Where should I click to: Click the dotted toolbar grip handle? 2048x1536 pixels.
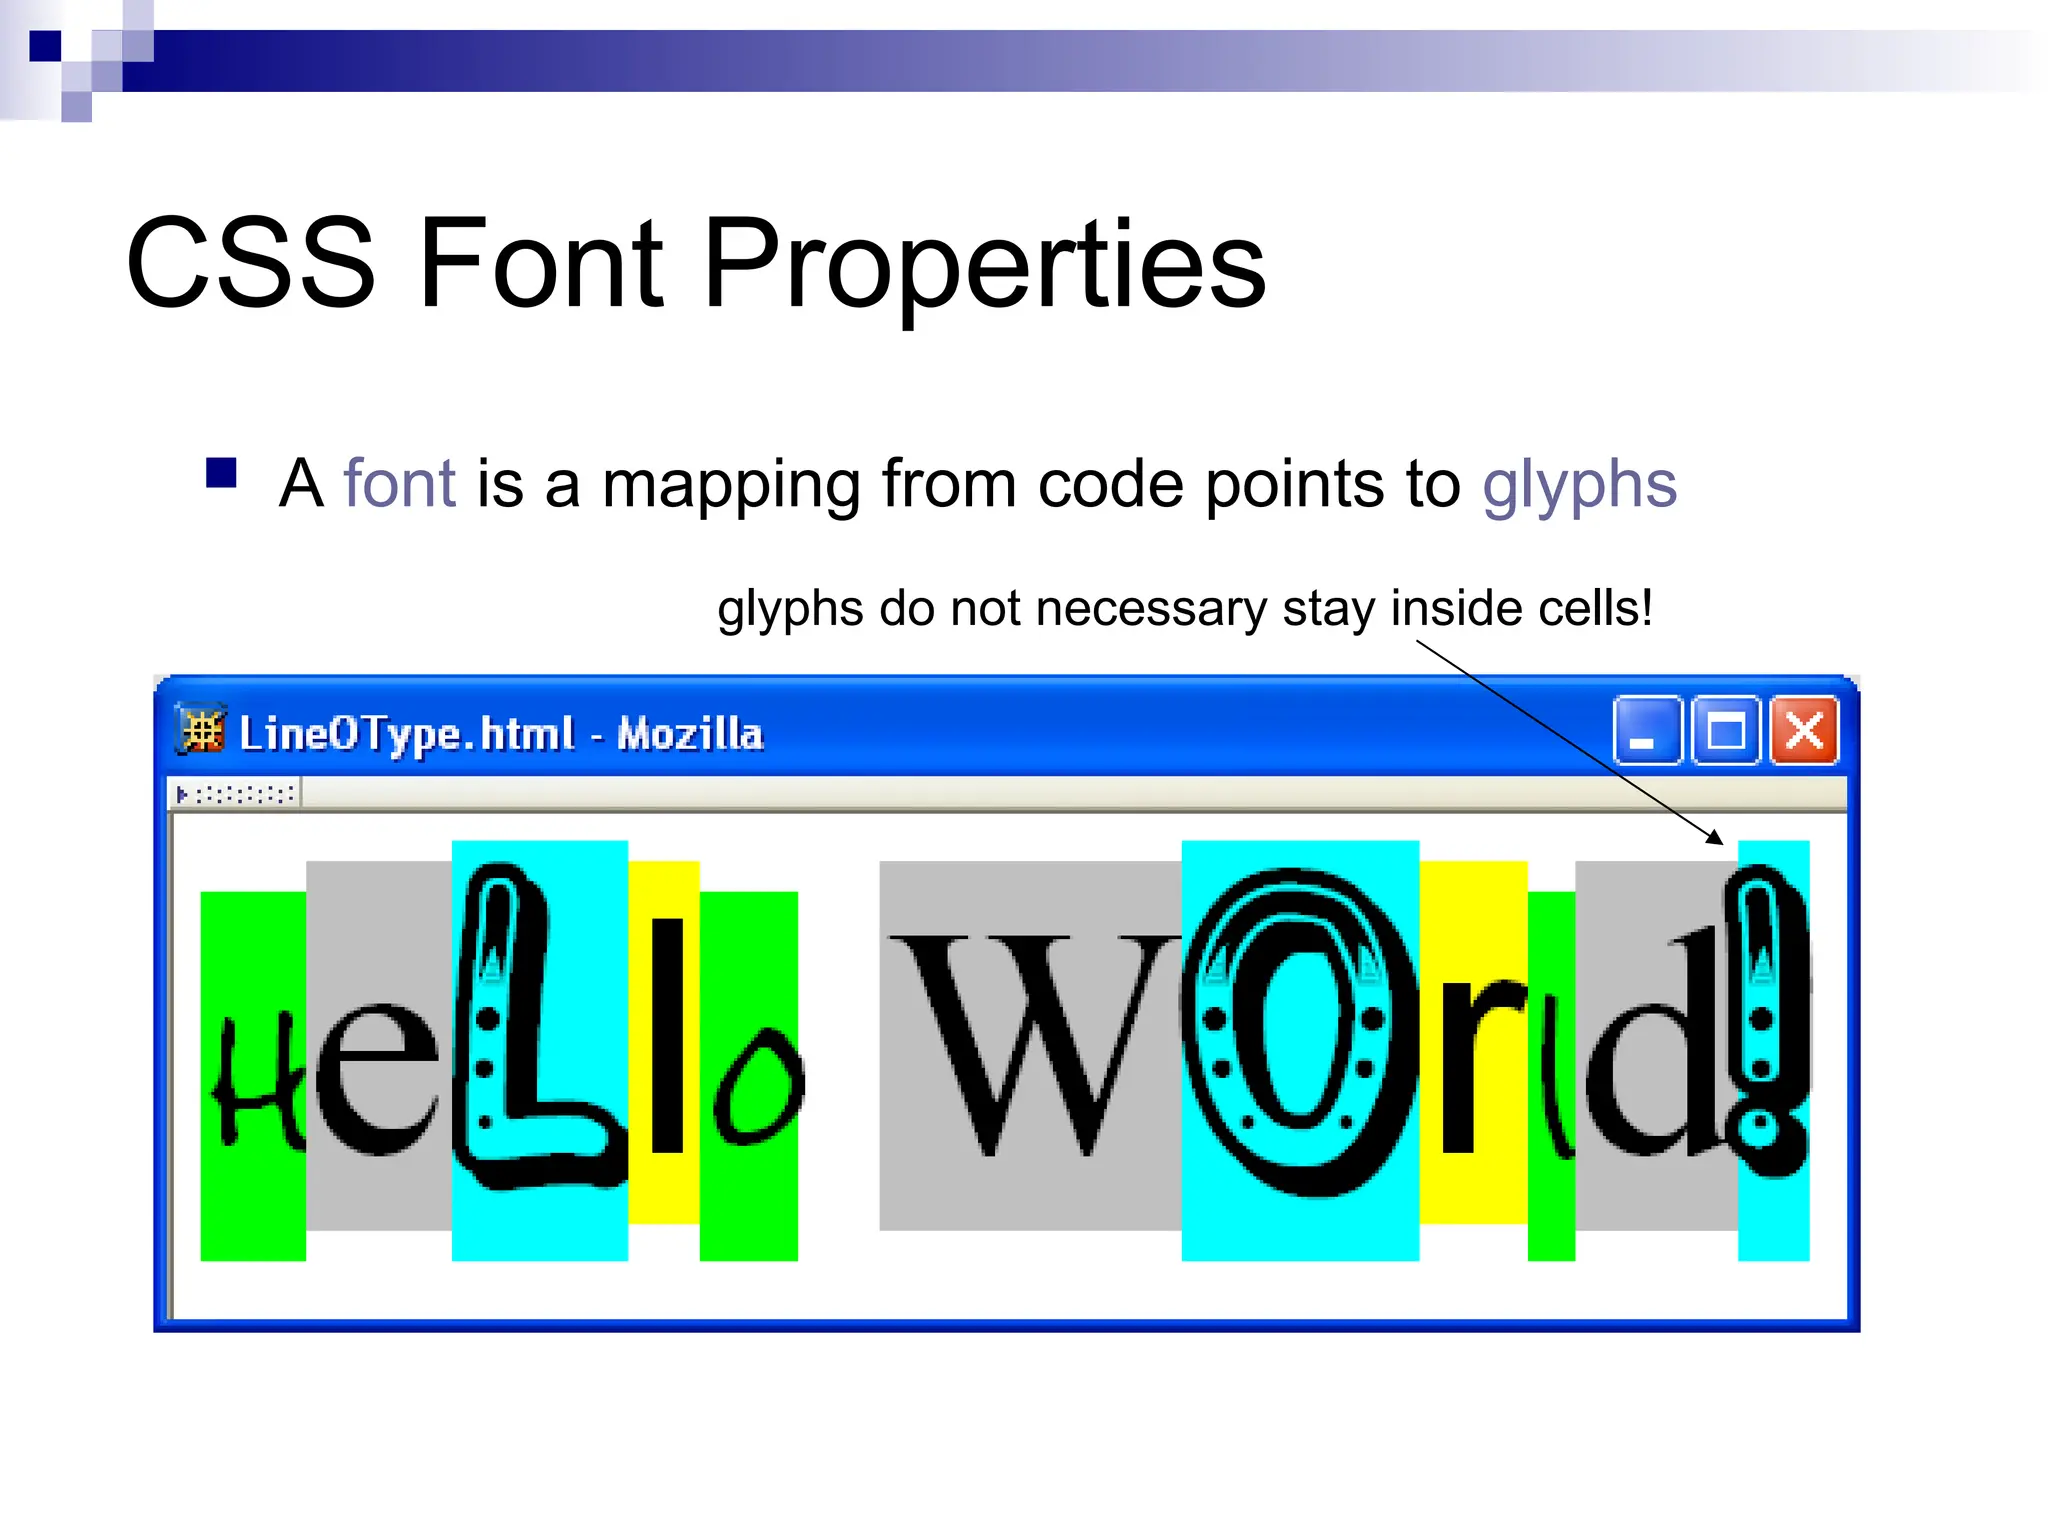245,794
